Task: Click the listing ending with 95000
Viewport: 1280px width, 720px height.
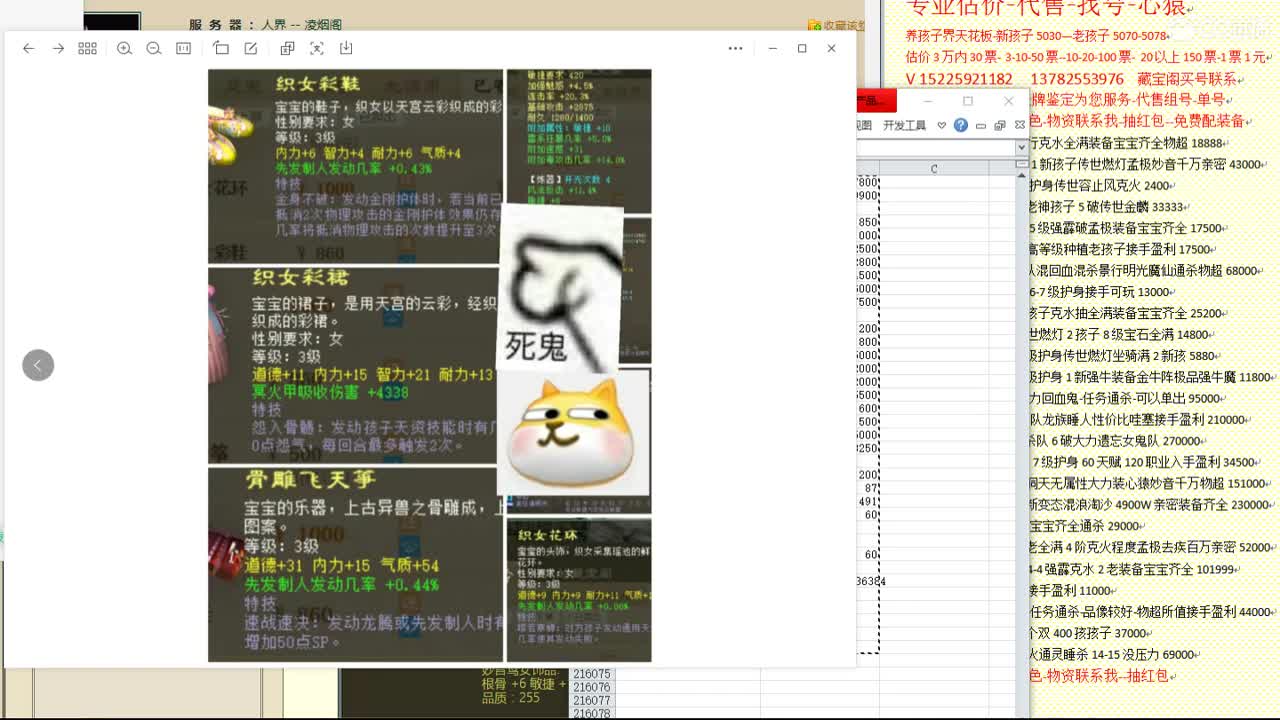Action: [x=1125, y=398]
